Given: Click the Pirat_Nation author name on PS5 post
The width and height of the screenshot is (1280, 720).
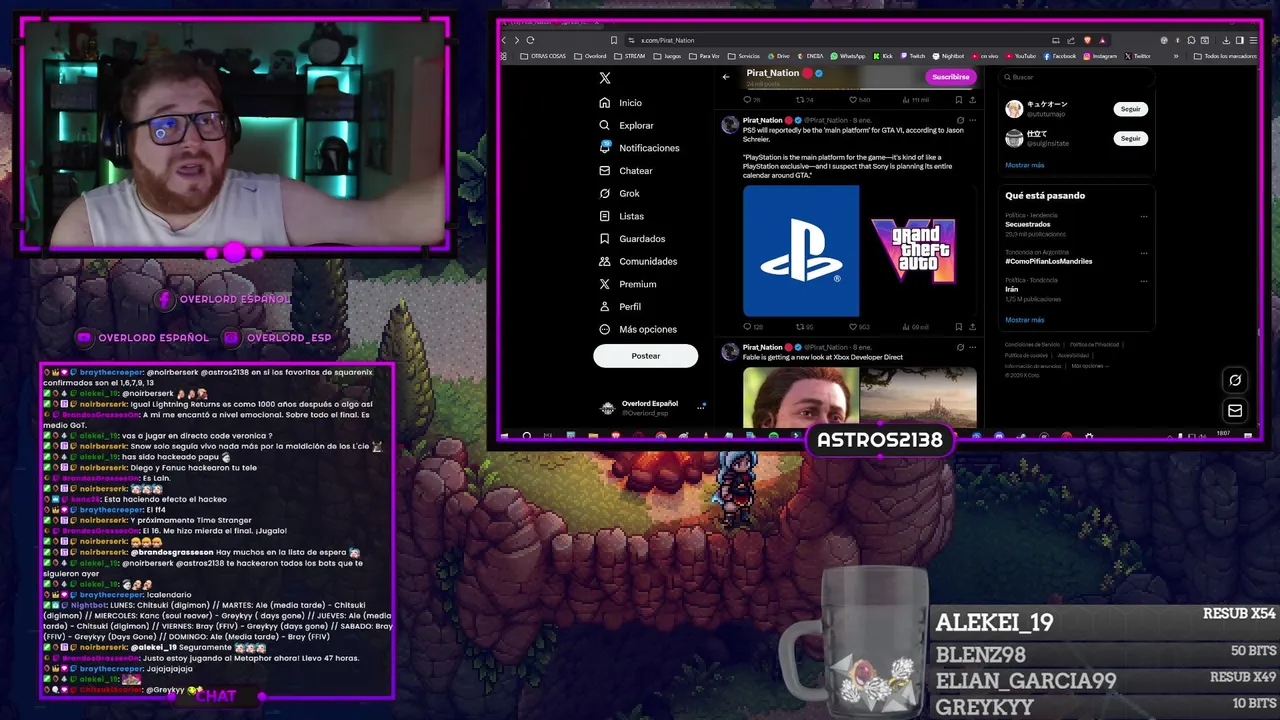Looking at the screenshot, I should tap(763, 120).
